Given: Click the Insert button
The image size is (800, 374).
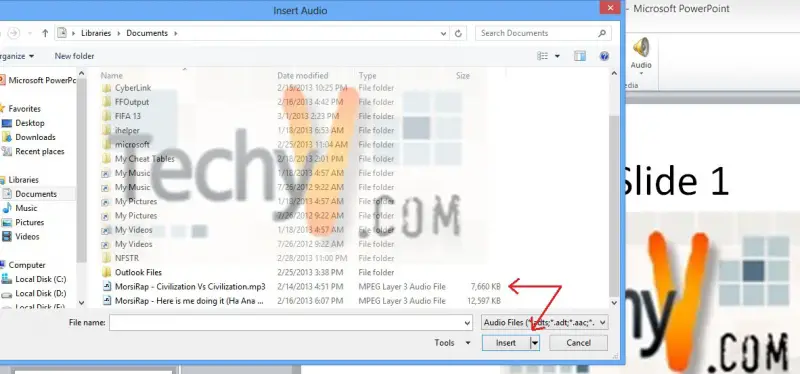Looking at the screenshot, I should point(506,343).
